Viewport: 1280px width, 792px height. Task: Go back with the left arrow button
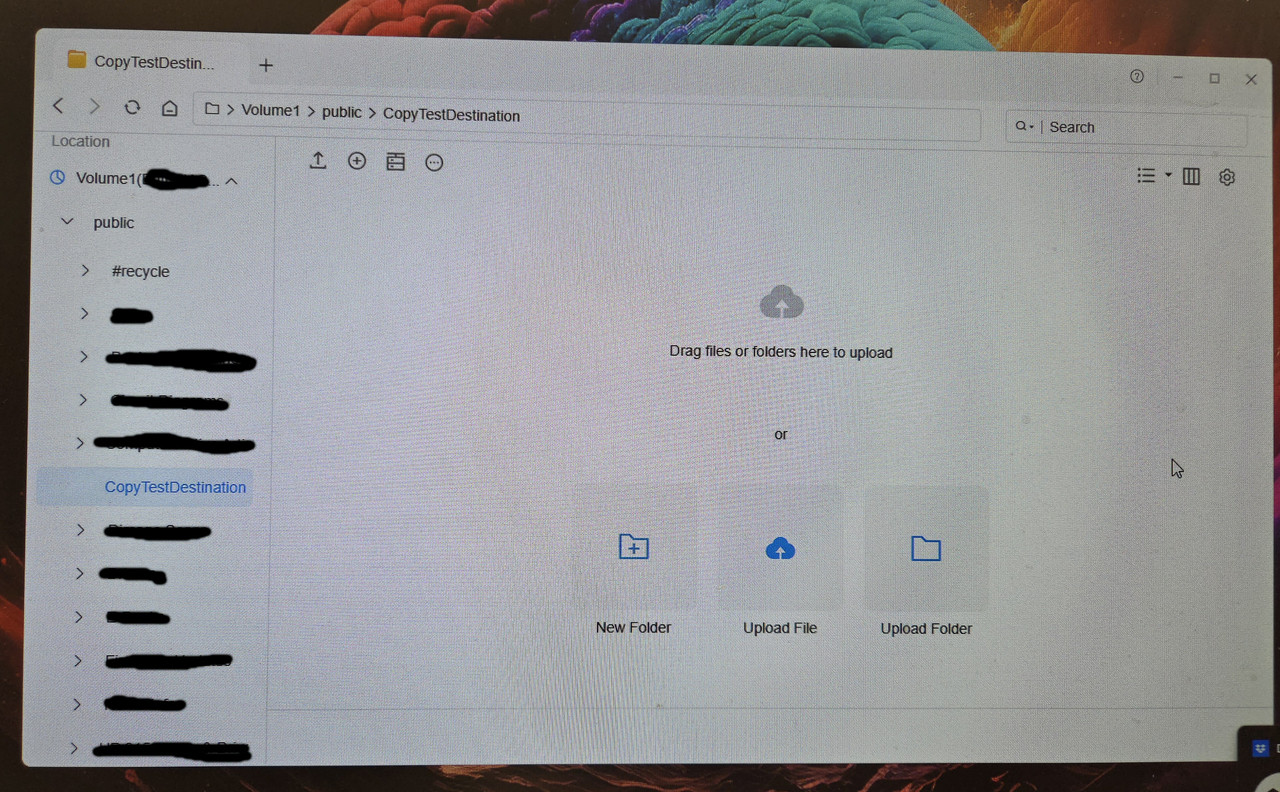point(58,105)
